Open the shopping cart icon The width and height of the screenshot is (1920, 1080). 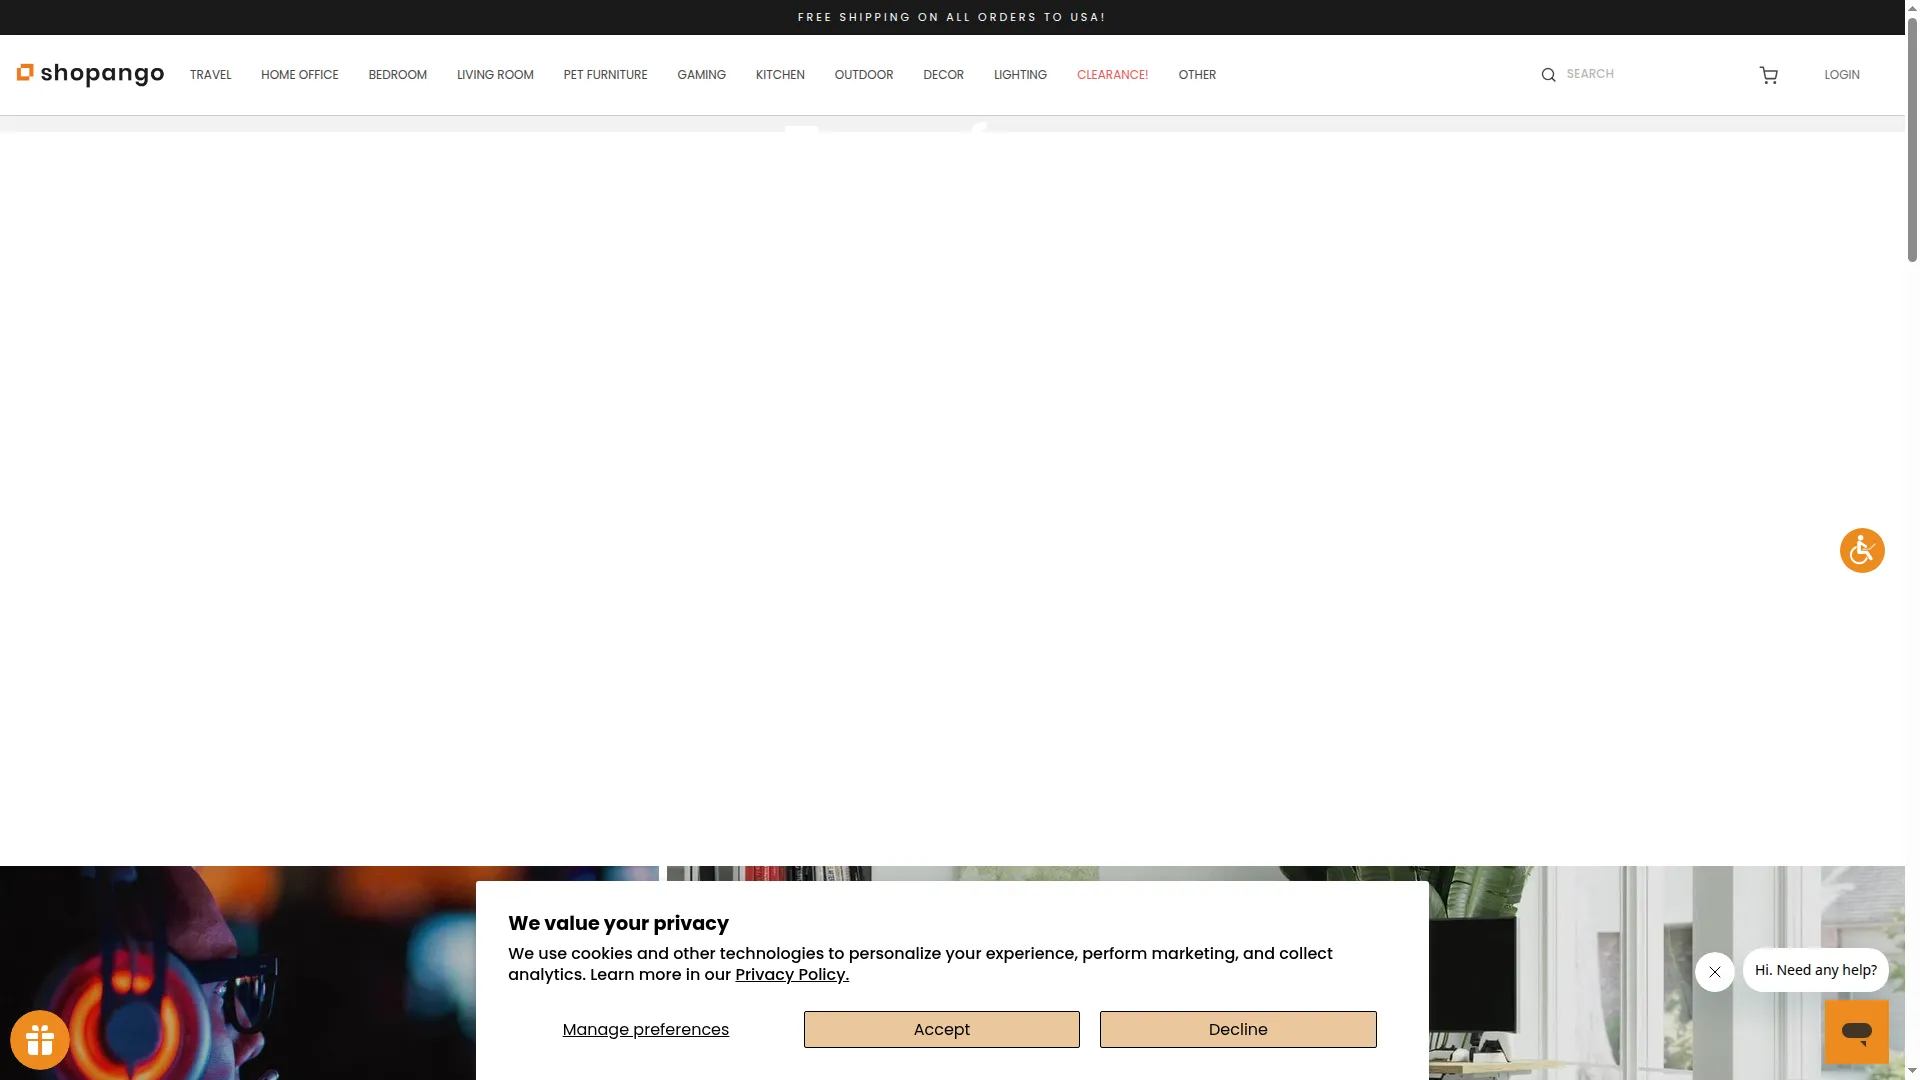point(1768,75)
